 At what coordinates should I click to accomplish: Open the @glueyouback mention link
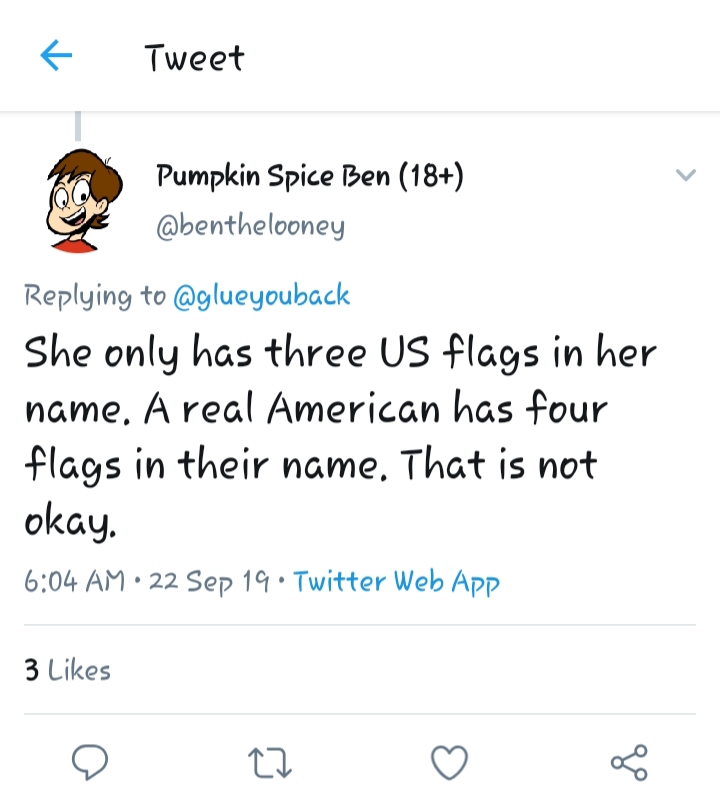point(262,296)
